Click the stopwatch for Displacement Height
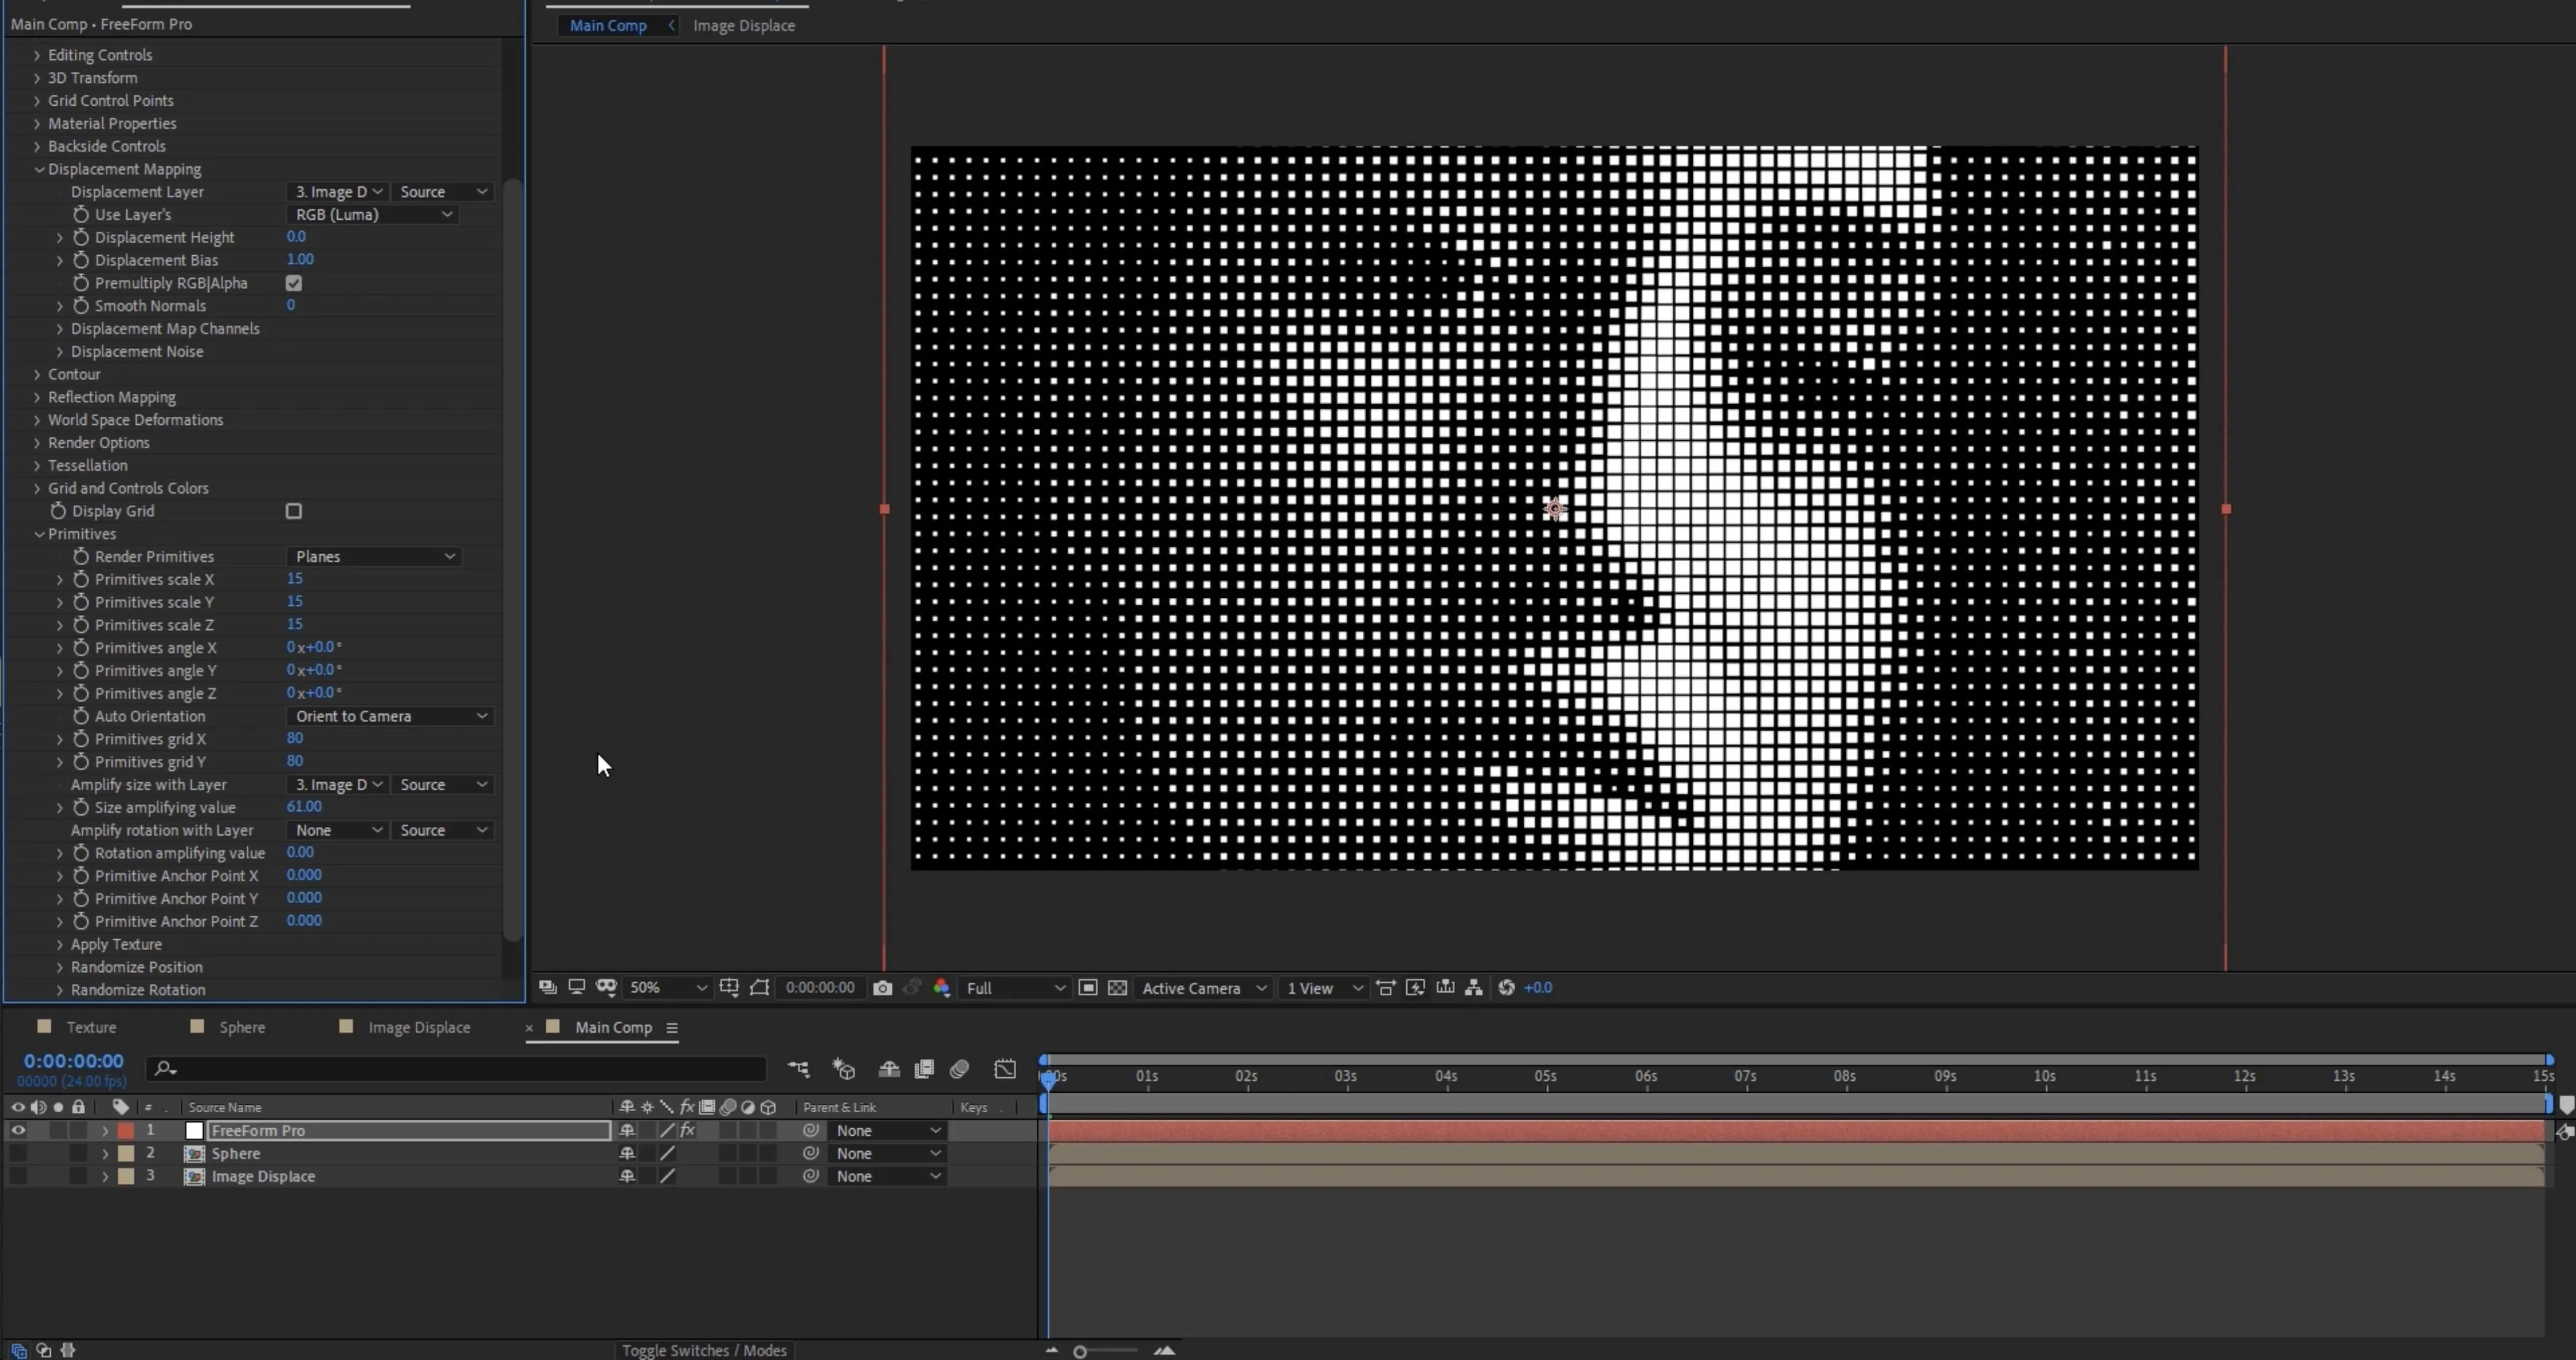2576x1360 pixels. tap(81, 237)
